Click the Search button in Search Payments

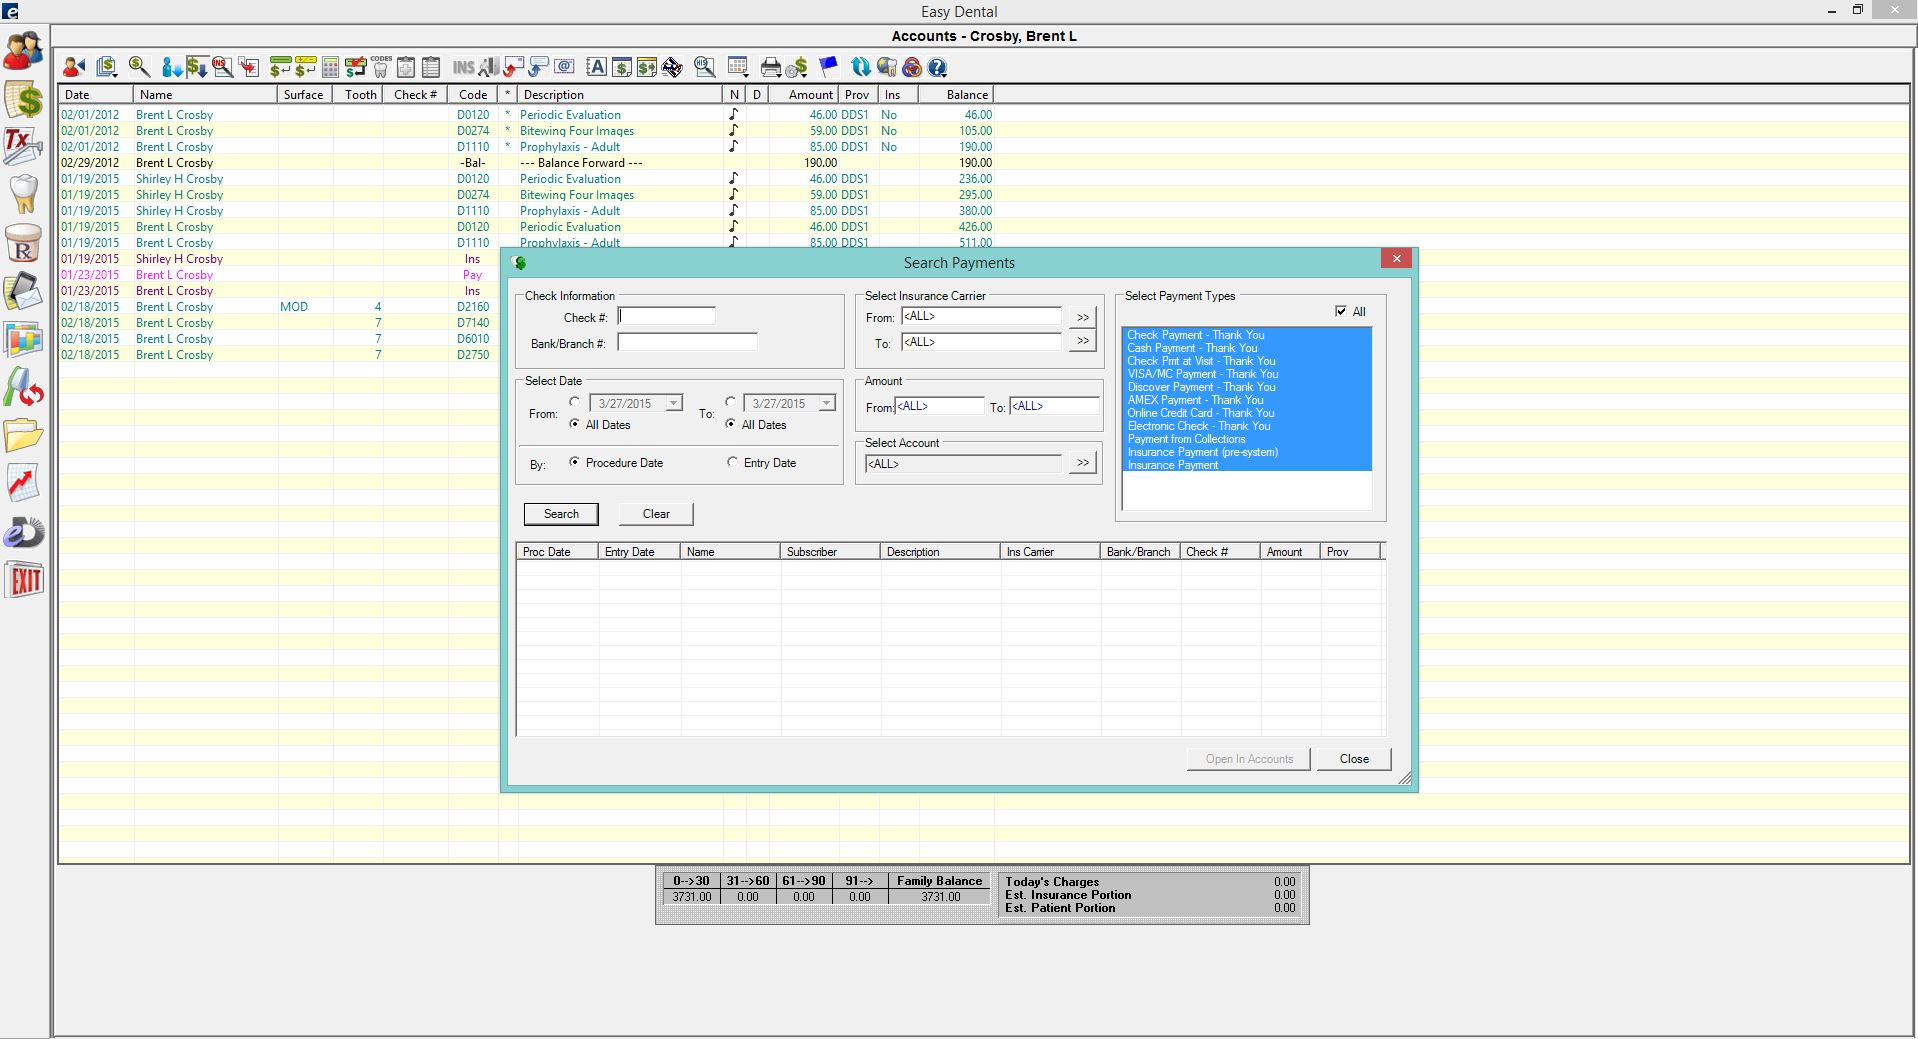point(561,514)
